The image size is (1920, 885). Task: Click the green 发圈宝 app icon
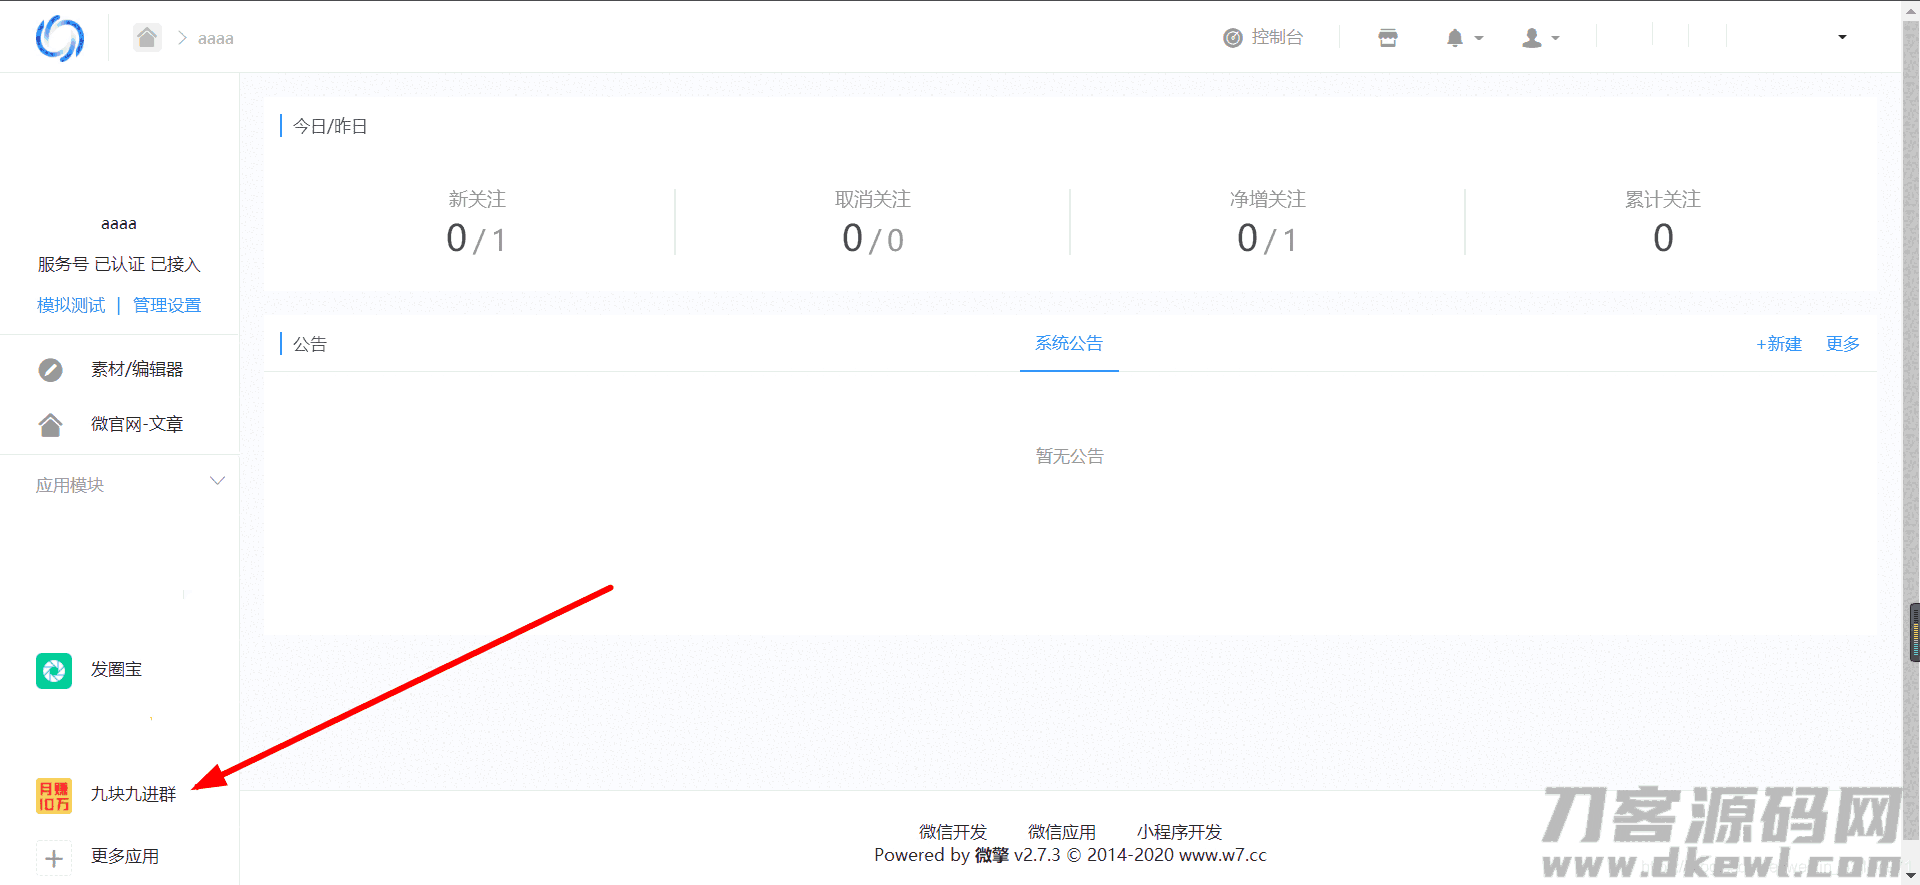click(54, 671)
